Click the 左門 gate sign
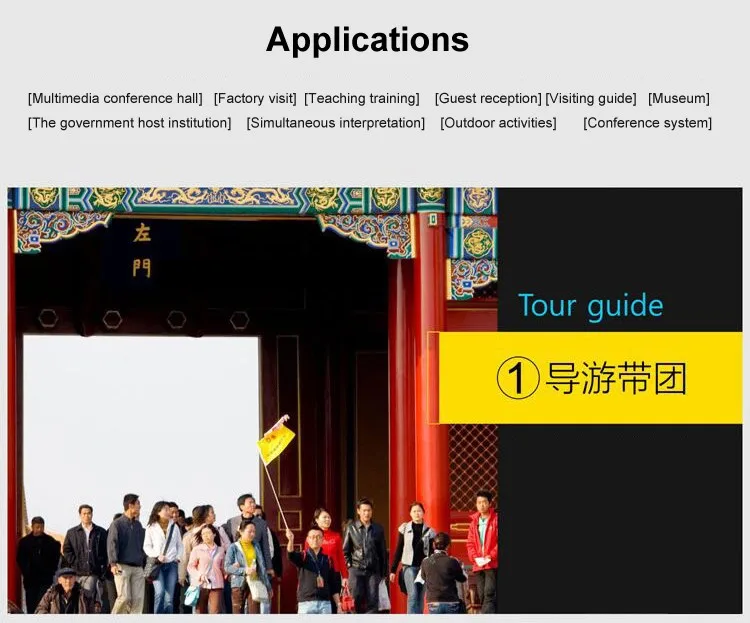 [142, 250]
